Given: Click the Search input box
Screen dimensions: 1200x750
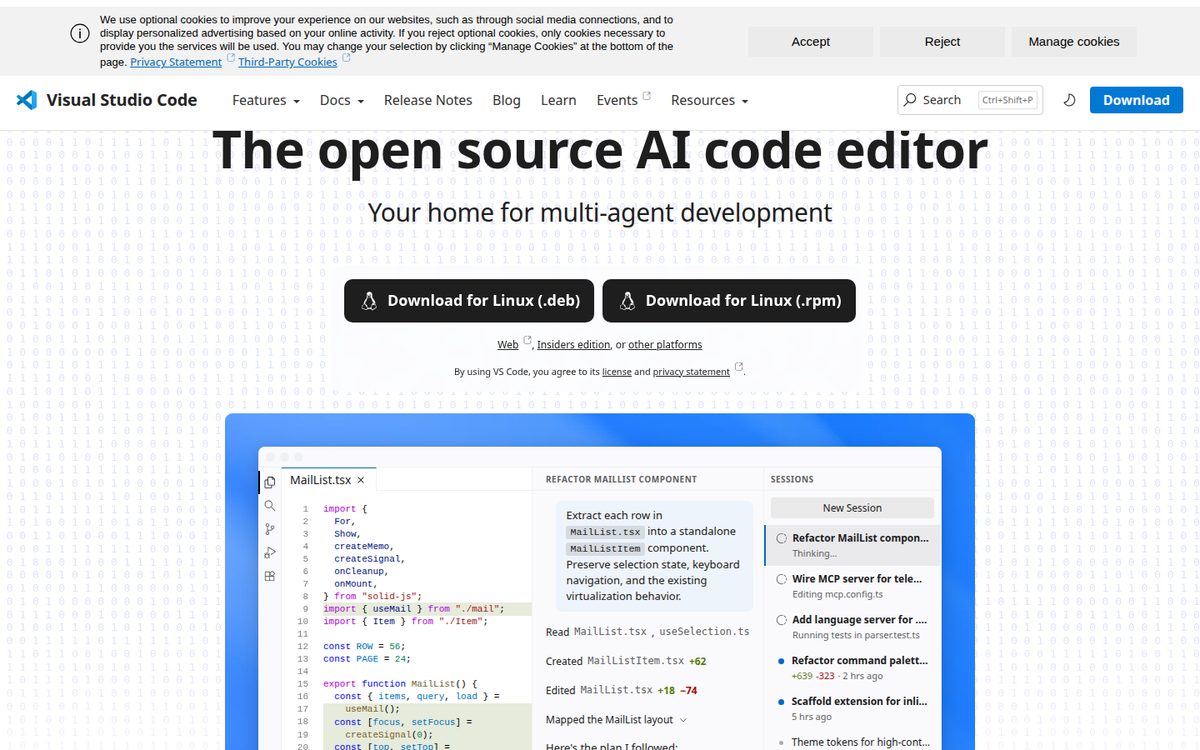Looking at the screenshot, I should 969,100.
